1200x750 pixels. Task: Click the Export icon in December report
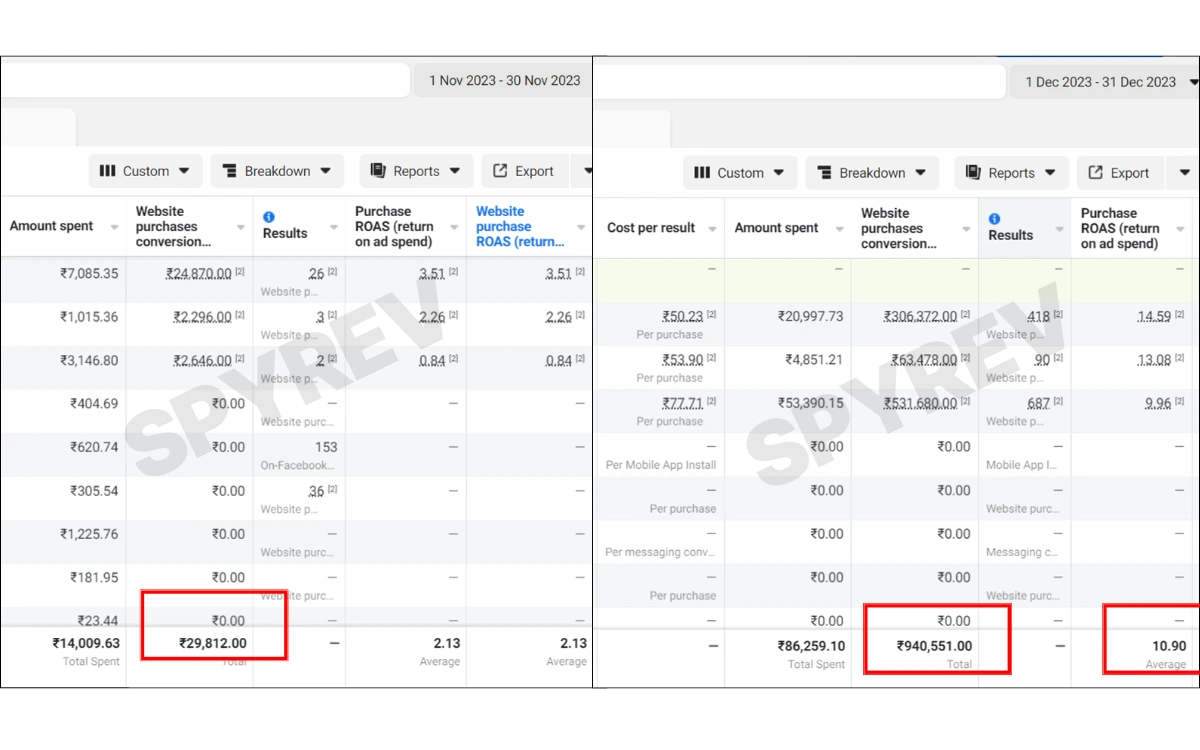click(x=1096, y=173)
